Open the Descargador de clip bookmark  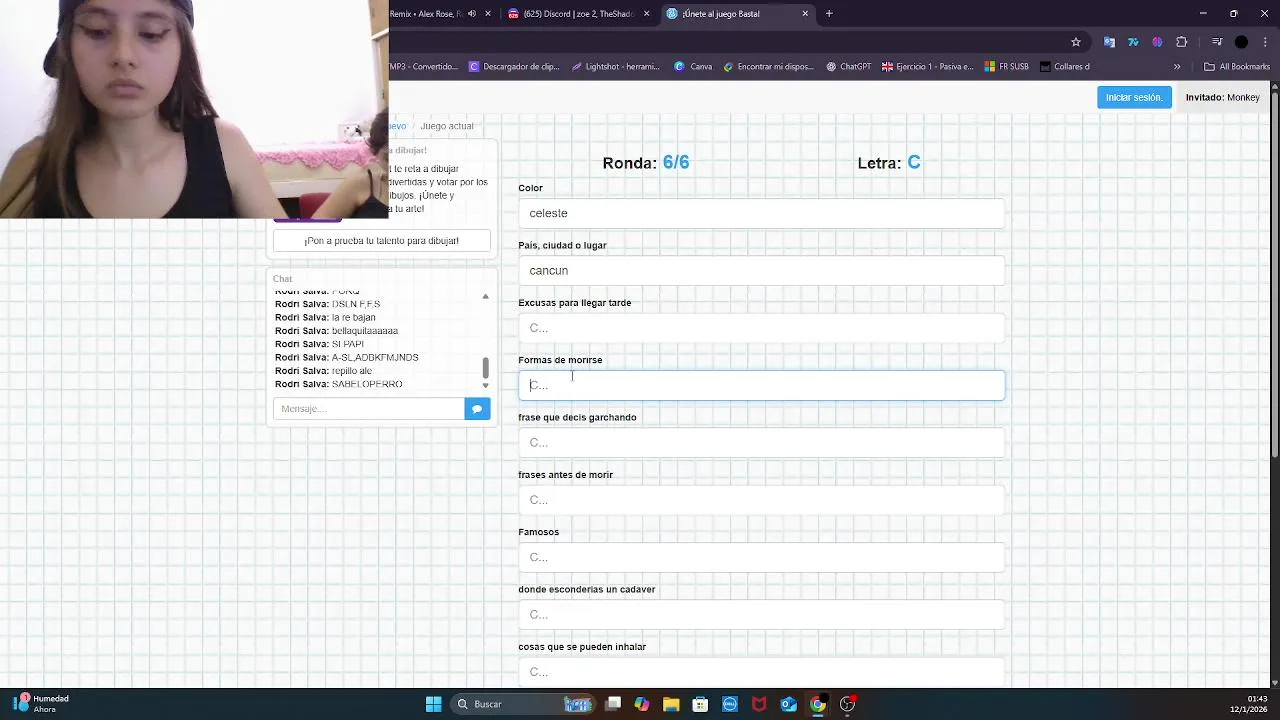point(514,67)
